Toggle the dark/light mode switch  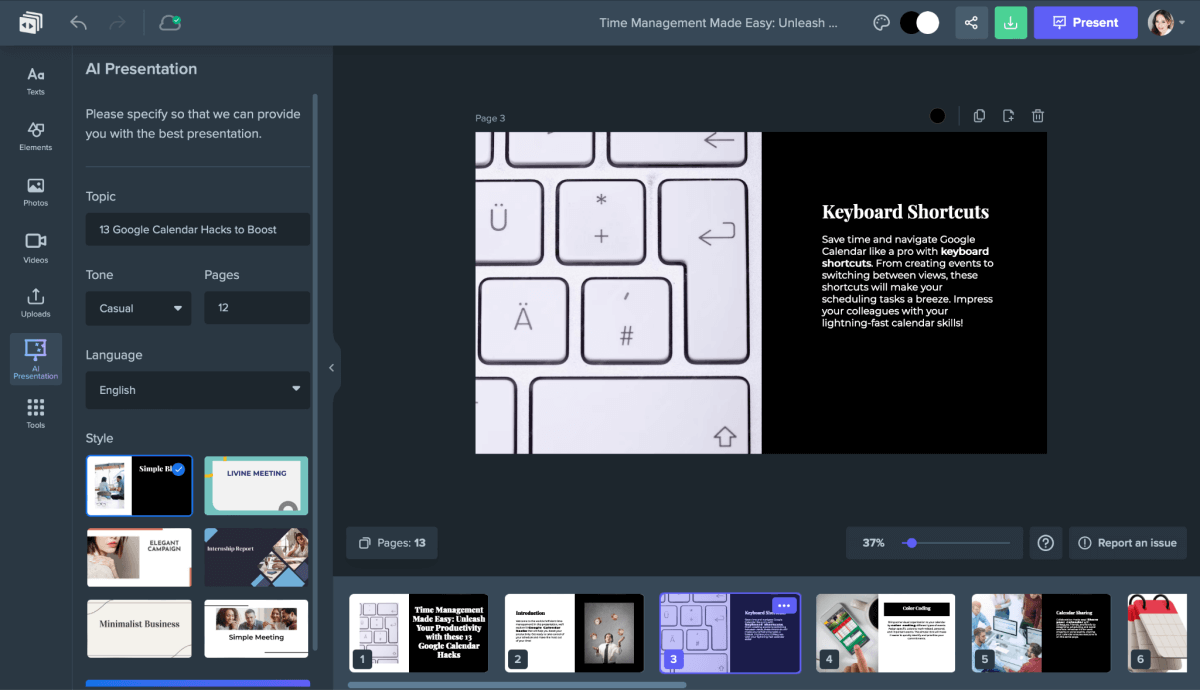[x=920, y=23]
